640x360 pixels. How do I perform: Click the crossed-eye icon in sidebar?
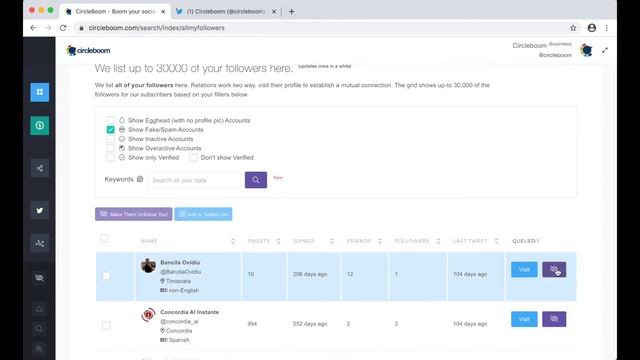pyautogui.click(x=40, y=278)
